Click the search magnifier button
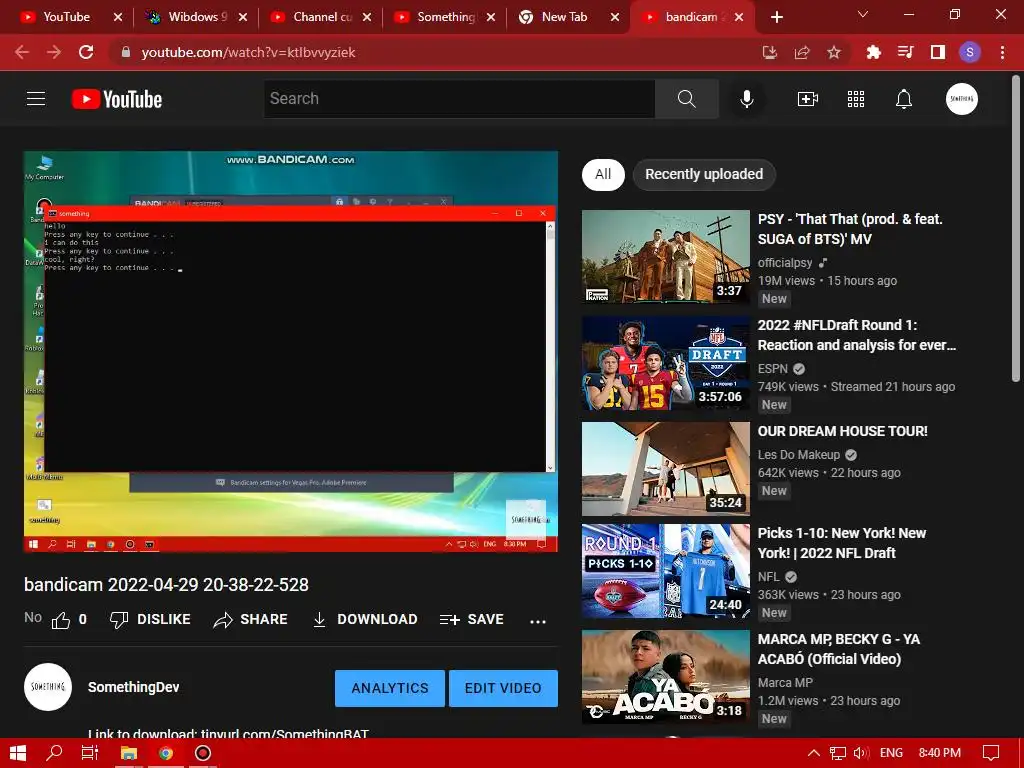The height and width of the screenshot is (768, 1024). [x=686, y=99]
